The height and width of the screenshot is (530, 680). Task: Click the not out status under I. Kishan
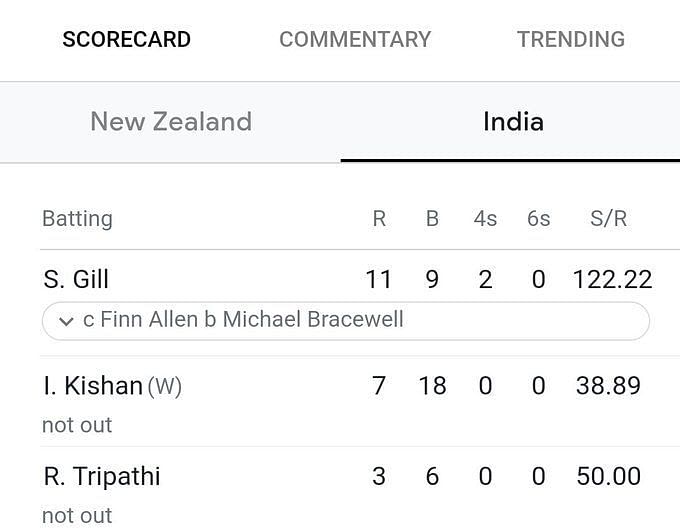click(77, 425)
